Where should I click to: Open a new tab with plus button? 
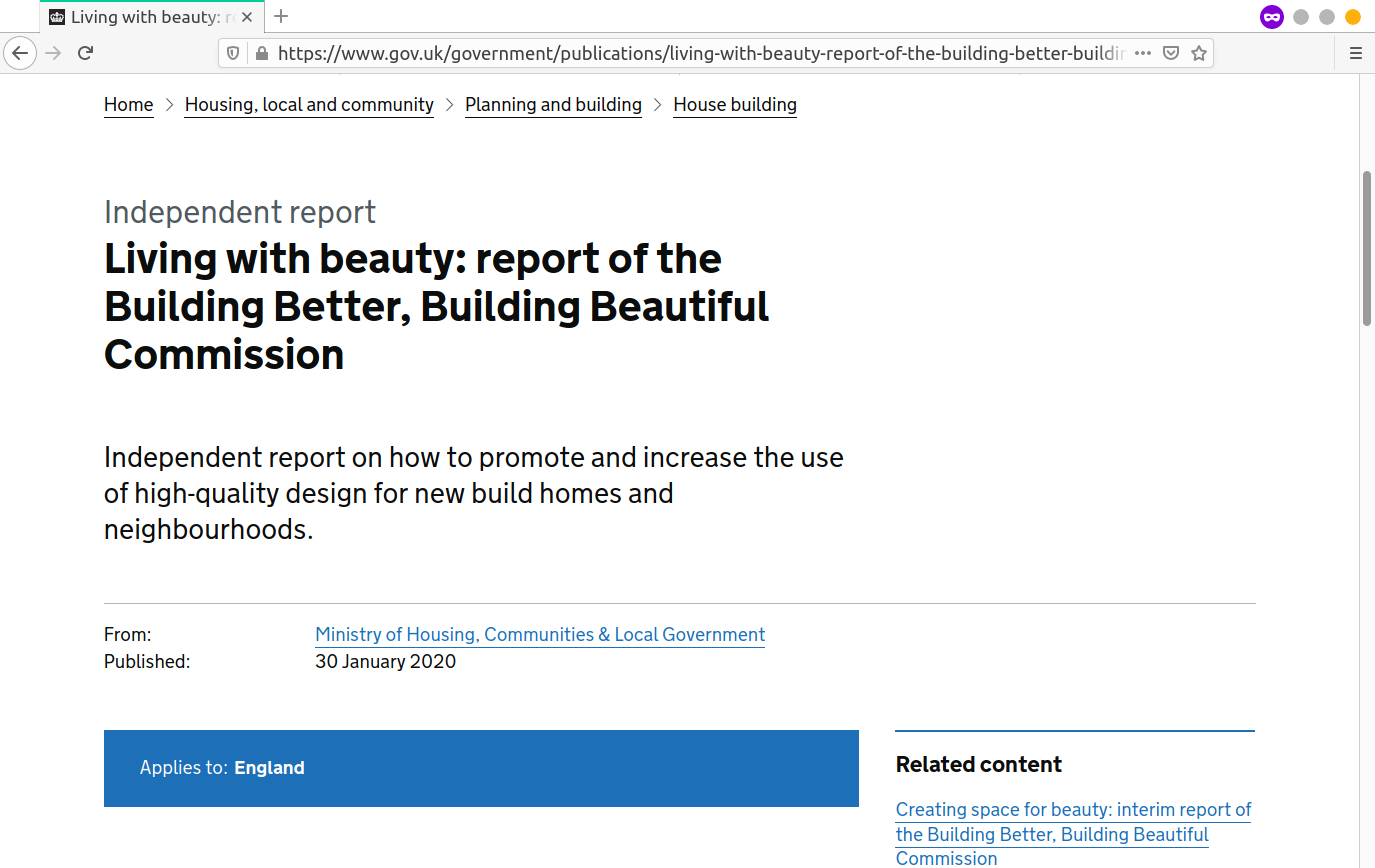click(x=281, y=16)
